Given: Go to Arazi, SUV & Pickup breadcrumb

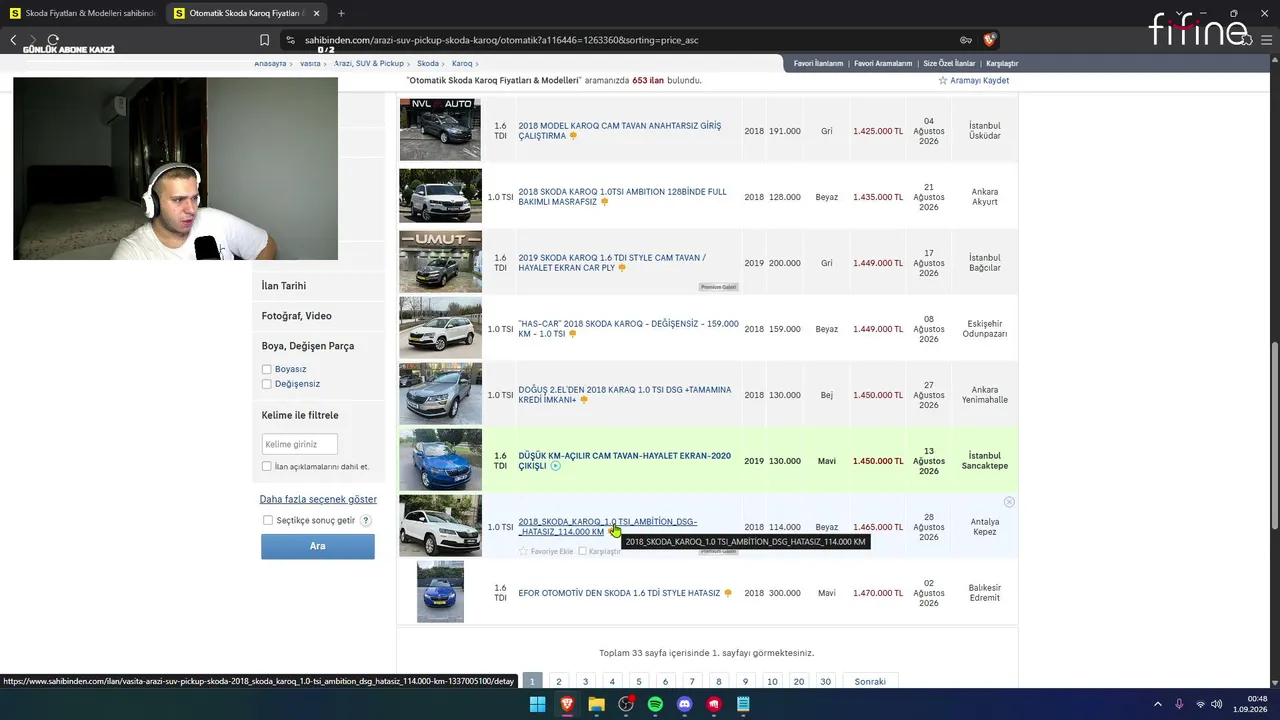Looking at the screenshot, I should [369, 63].
